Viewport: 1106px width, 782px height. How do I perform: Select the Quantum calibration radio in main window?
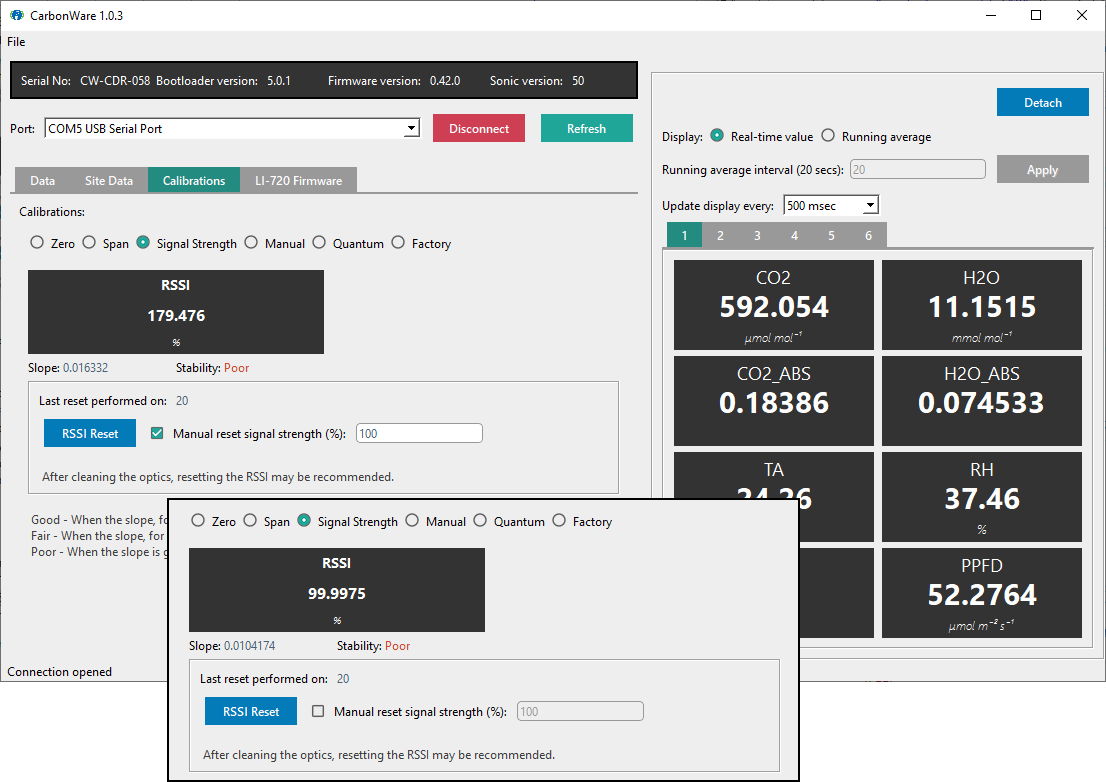click(320, 243)
